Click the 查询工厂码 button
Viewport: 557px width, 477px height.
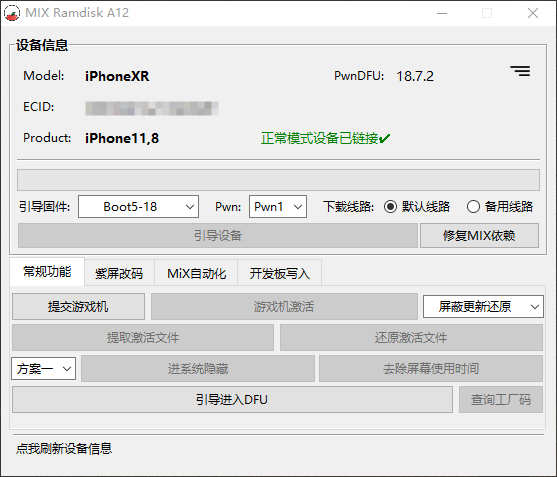pyautogui.click(x=501, y=400)
